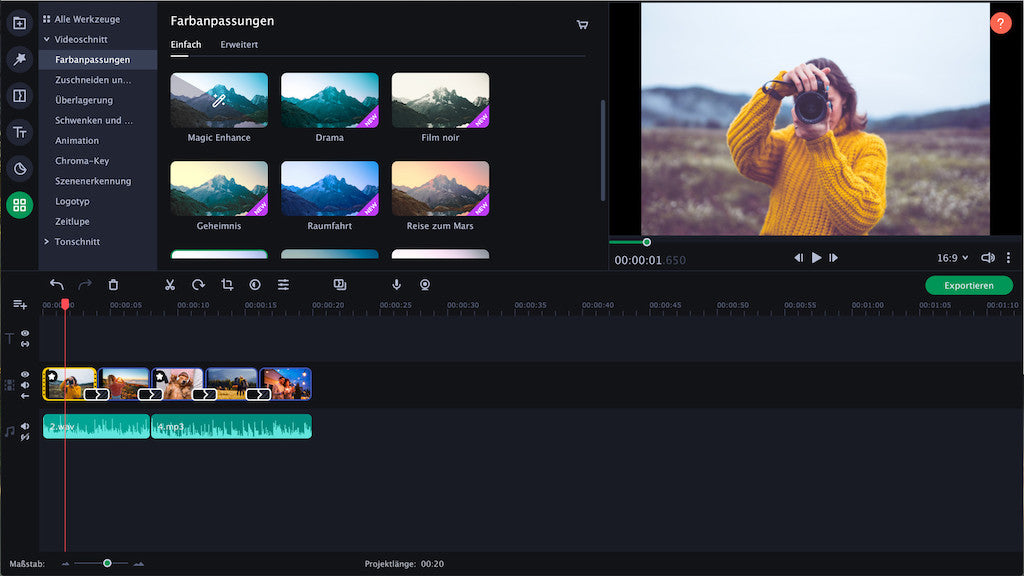Switch to the Erweitert tab
1024x576 pixels.
[x=237, y=45]
